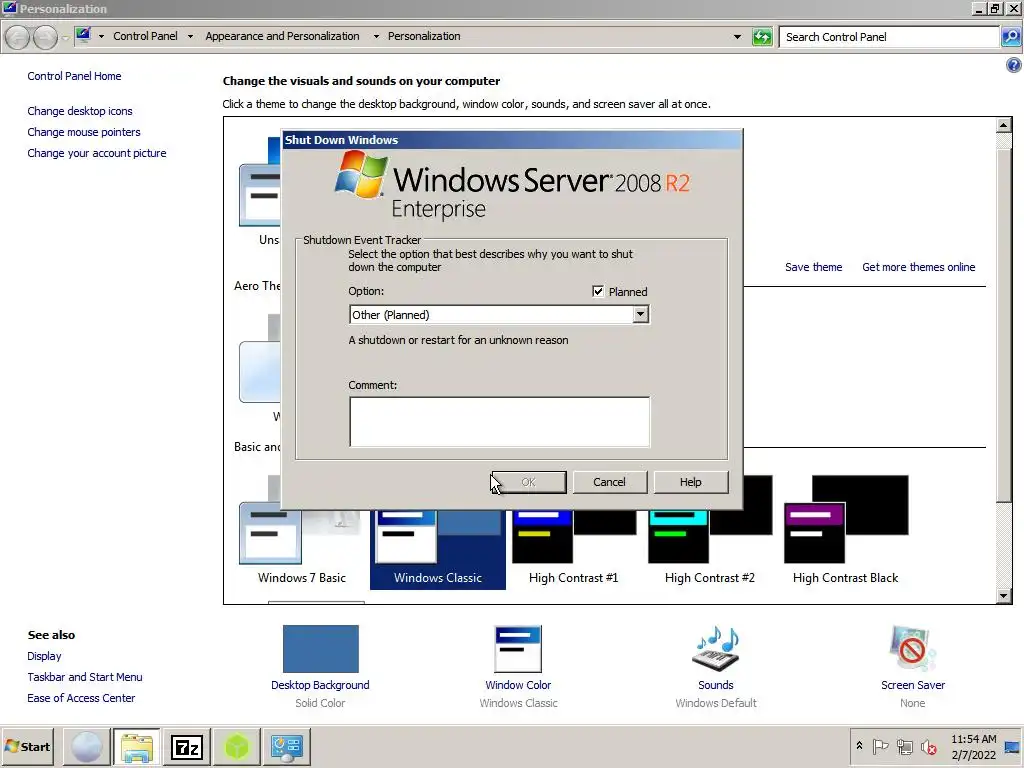Screen dimensions: 1024x768
Task: Open the round globe taskbar icon
Action: click(87, 747)
